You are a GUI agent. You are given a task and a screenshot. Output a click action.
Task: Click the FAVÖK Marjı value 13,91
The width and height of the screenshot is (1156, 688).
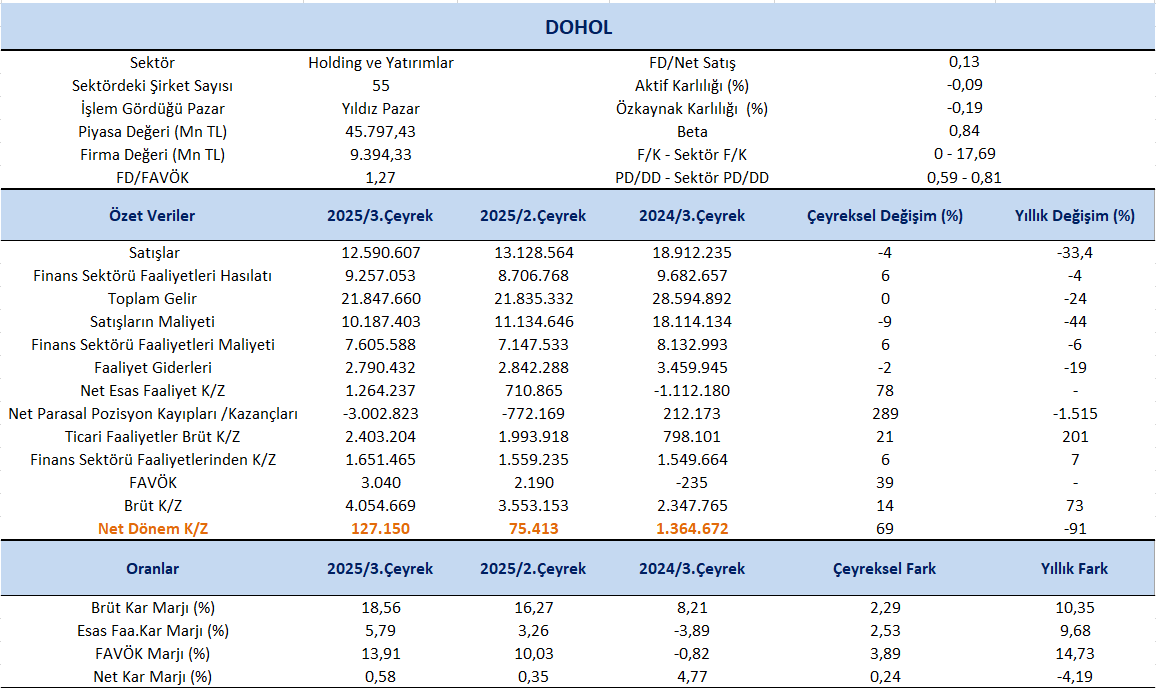tap(380, 654)
